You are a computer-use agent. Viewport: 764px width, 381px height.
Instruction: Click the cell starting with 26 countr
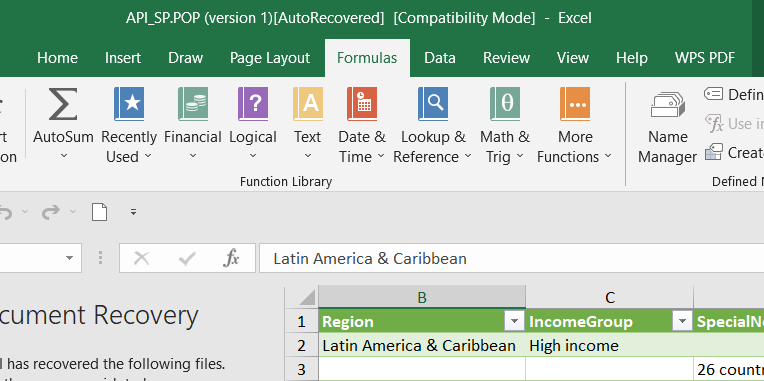point(729,369)
